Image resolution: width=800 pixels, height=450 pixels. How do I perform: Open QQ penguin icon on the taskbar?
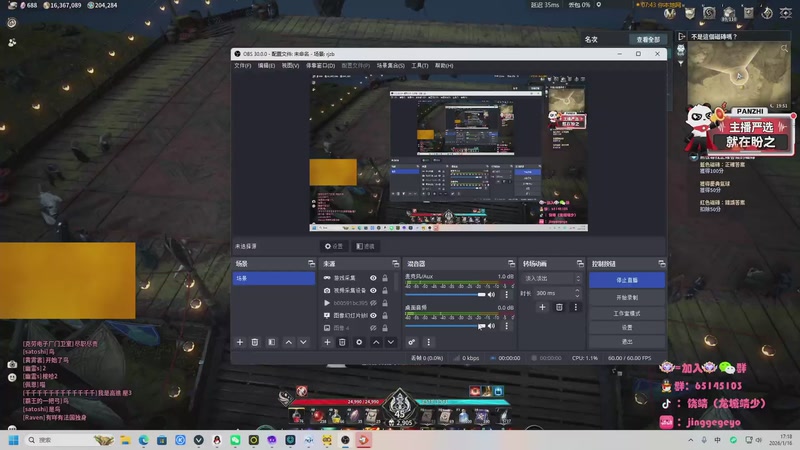click(217, 440)
